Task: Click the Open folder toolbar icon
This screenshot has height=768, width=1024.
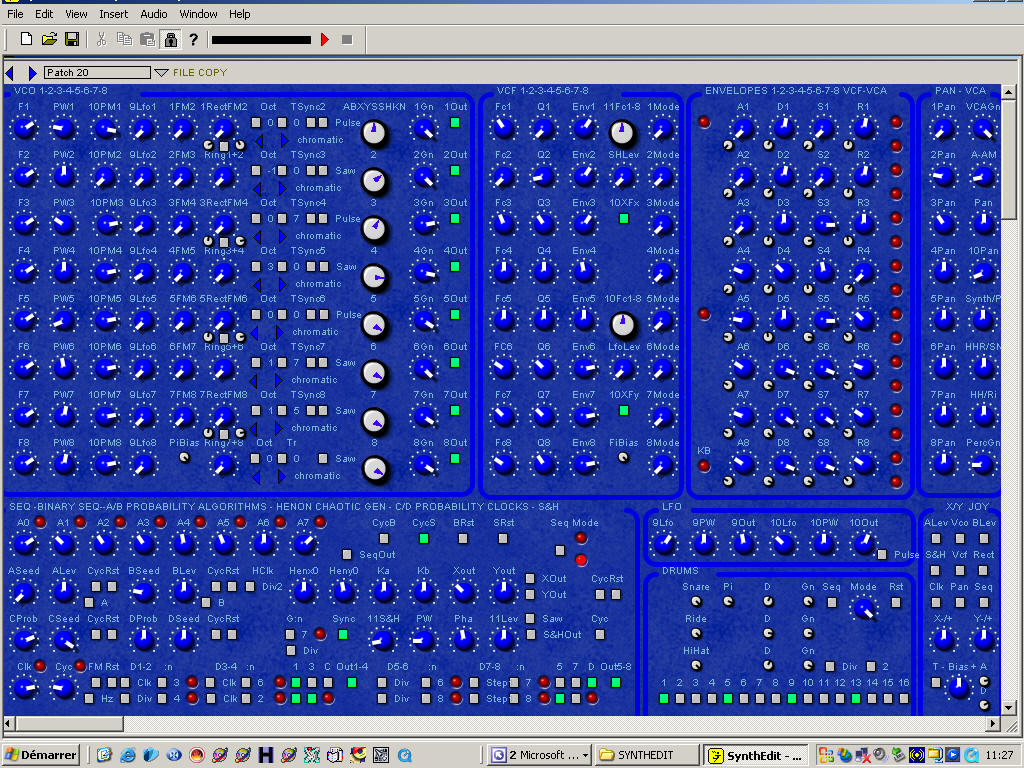Action: tap(49, 39)
